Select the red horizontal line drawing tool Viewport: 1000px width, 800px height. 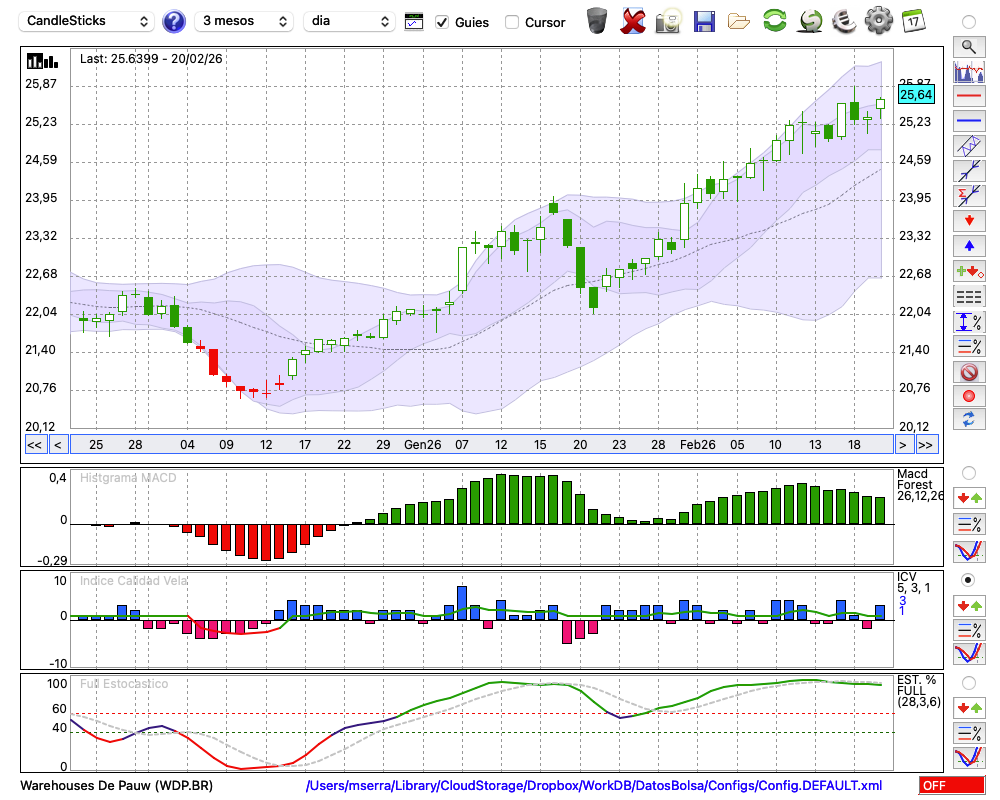(968, 96)
